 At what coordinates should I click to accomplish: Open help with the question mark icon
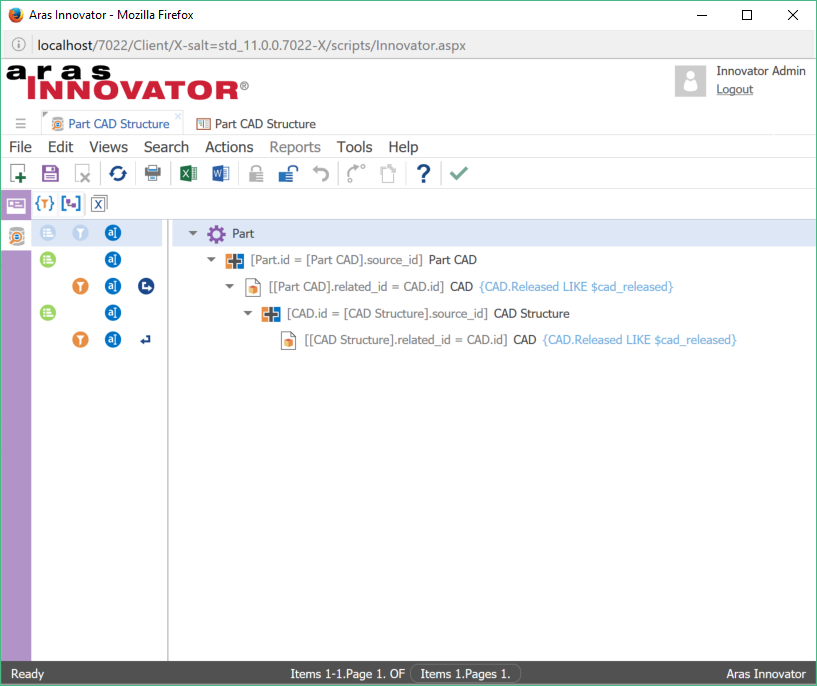pos(423,174)
